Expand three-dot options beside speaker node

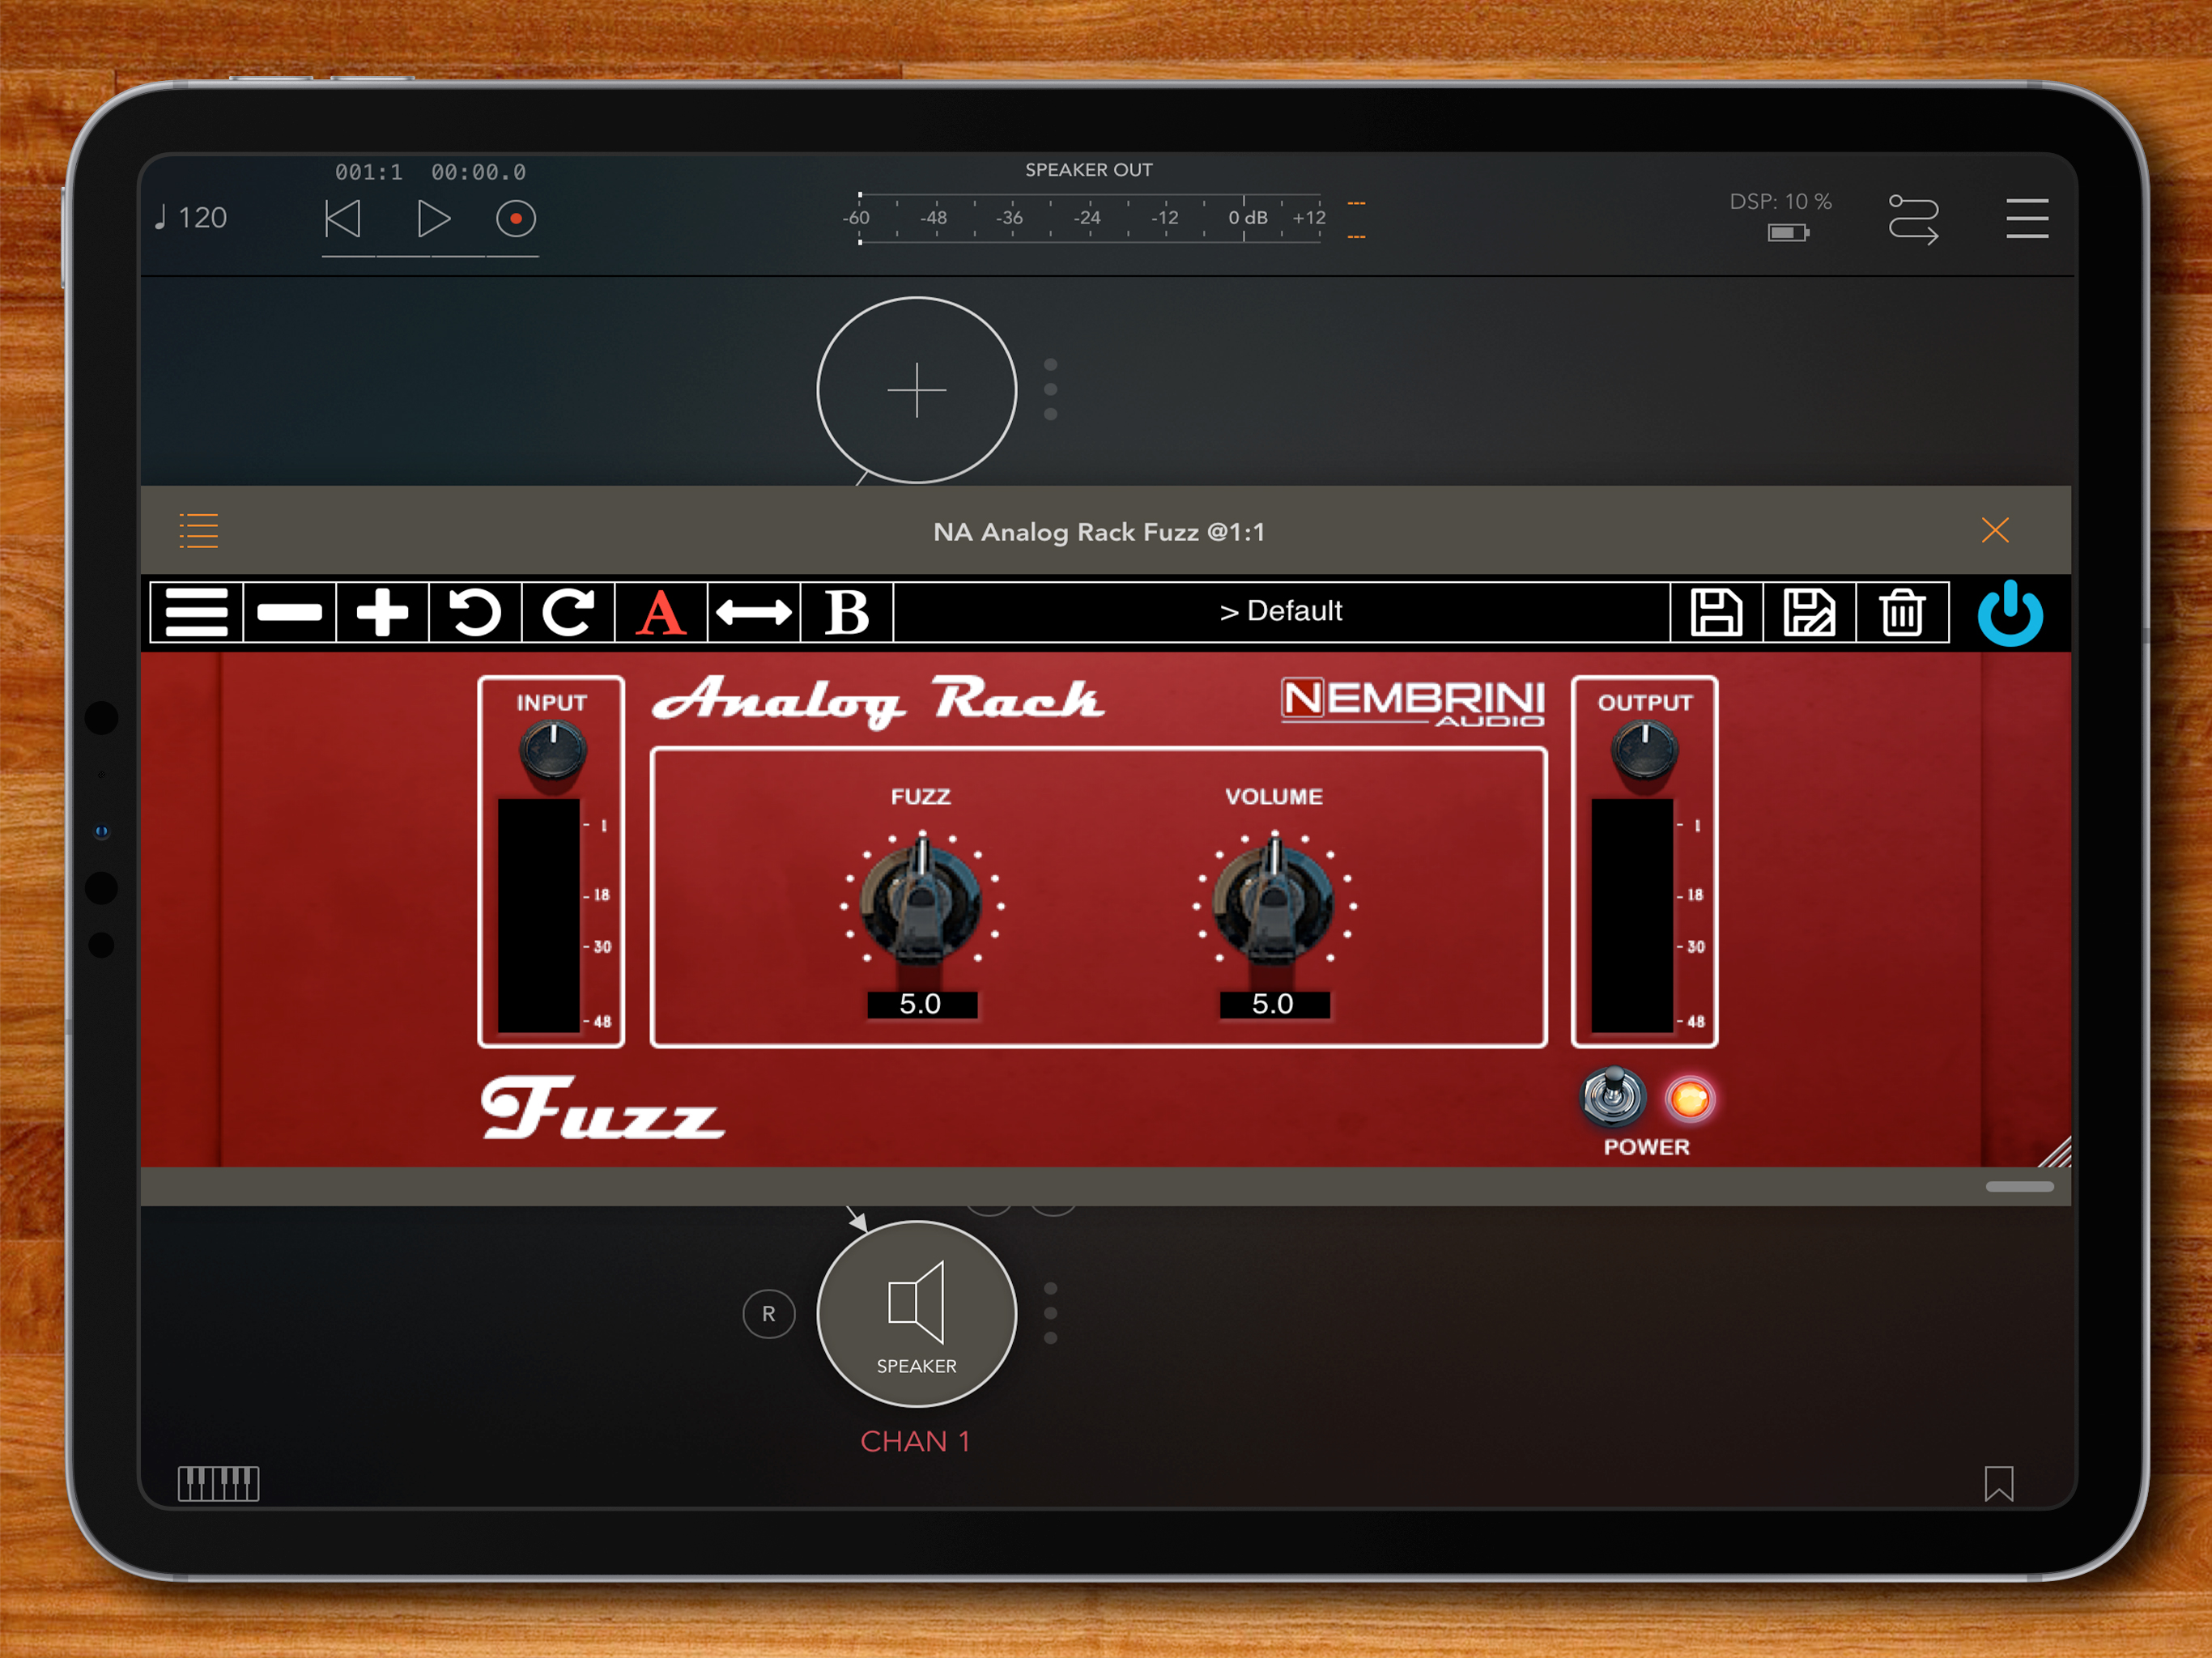click(x=1050, y=1313)
